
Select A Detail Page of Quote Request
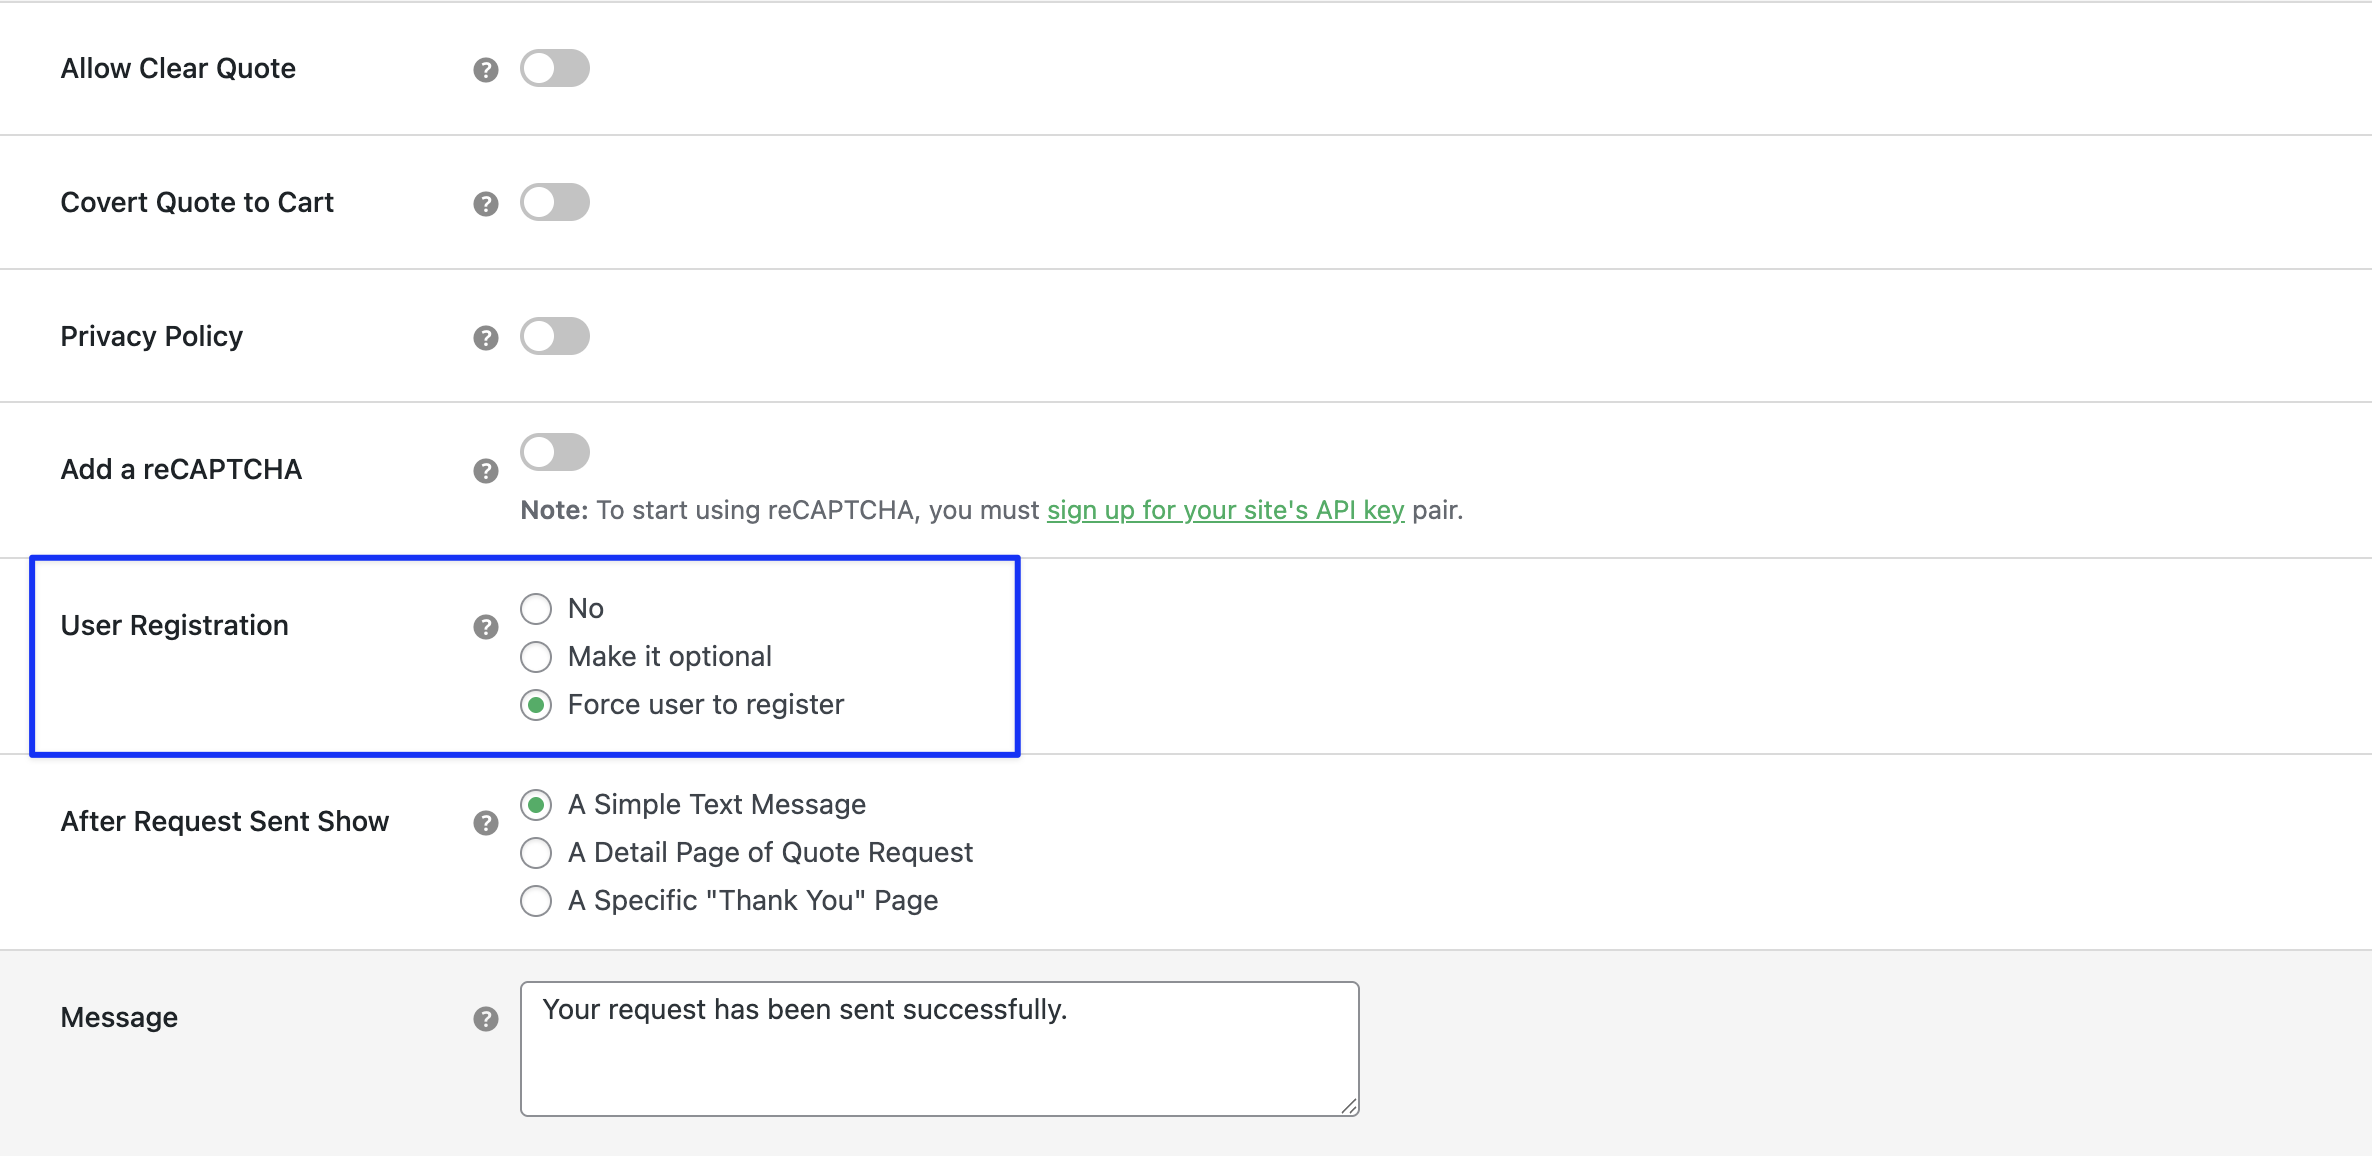[536, 853]
